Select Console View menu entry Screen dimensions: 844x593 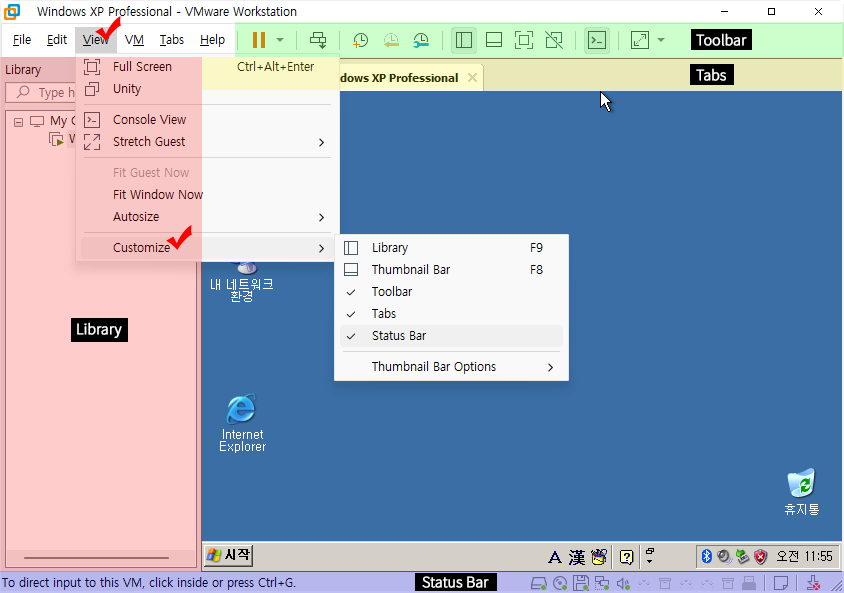click(x=207, y=119)
